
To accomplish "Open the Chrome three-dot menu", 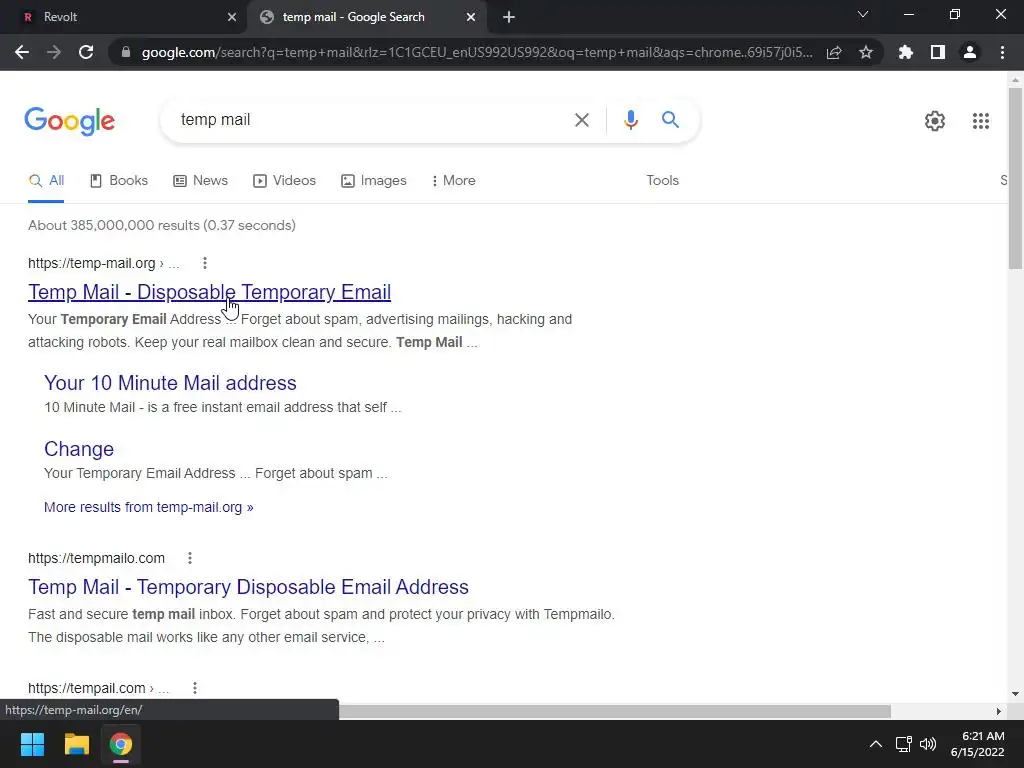I will (x=1002, y=52).
